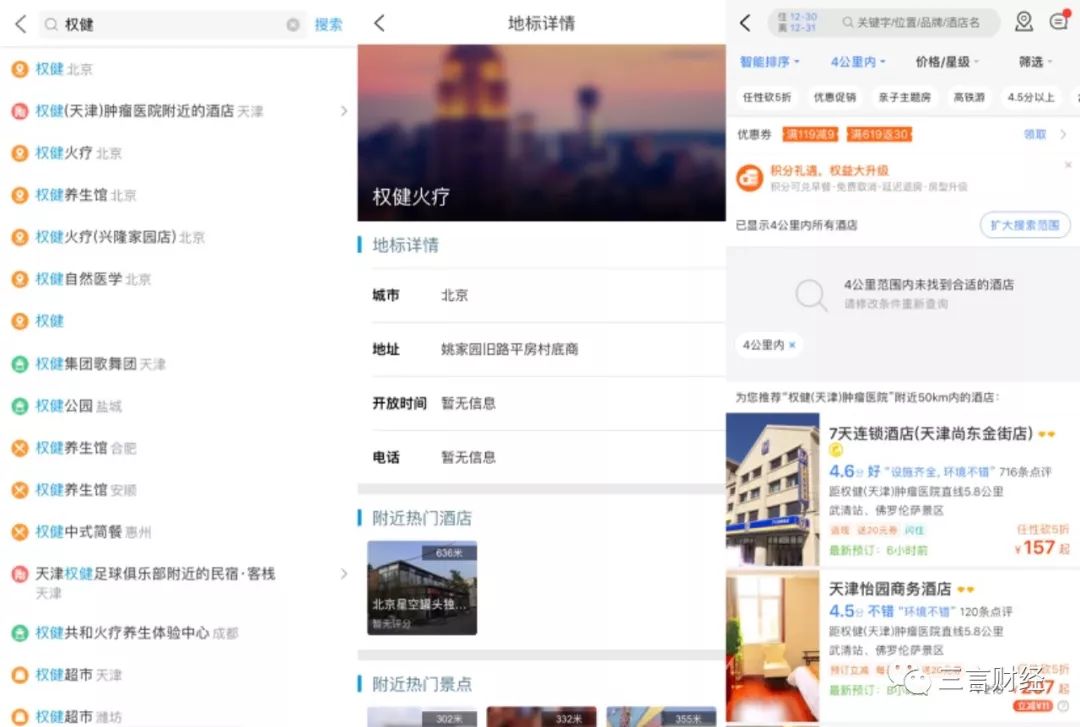This screenshot has width=1080, height=727.
Task: Clear the 权健 search text
Action: coord(293,25)
